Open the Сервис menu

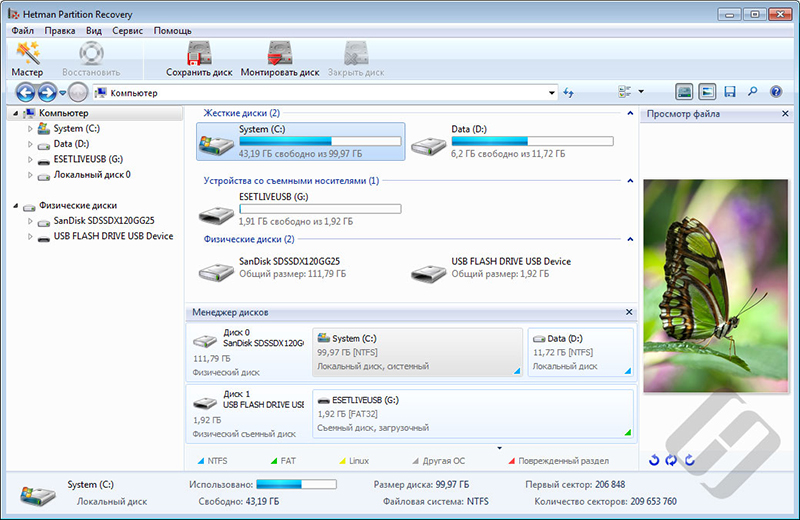(x=127, y=31)
